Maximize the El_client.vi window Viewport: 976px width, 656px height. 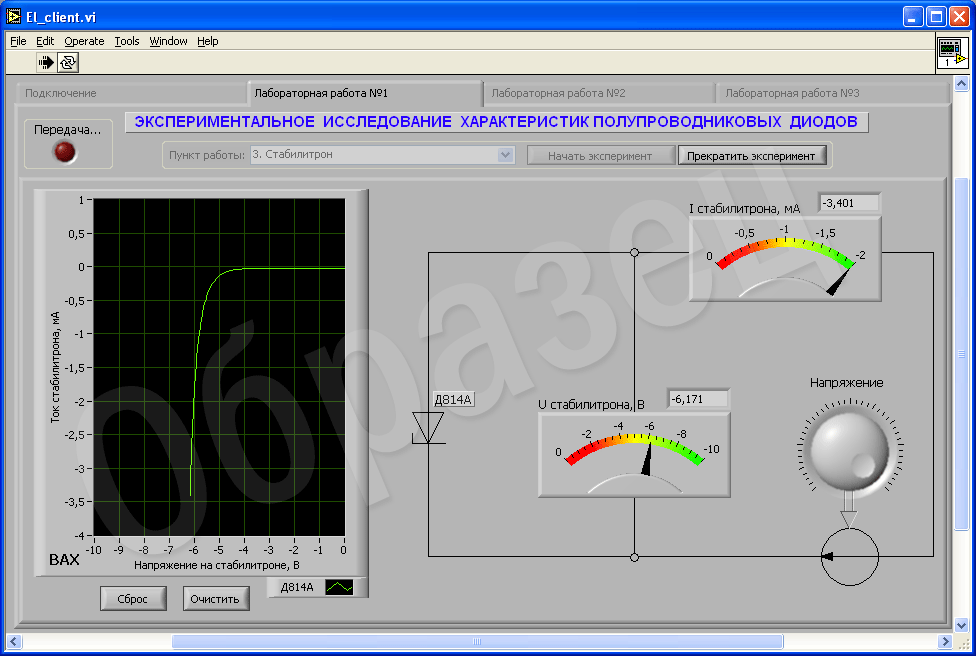(x=936, y=17)
